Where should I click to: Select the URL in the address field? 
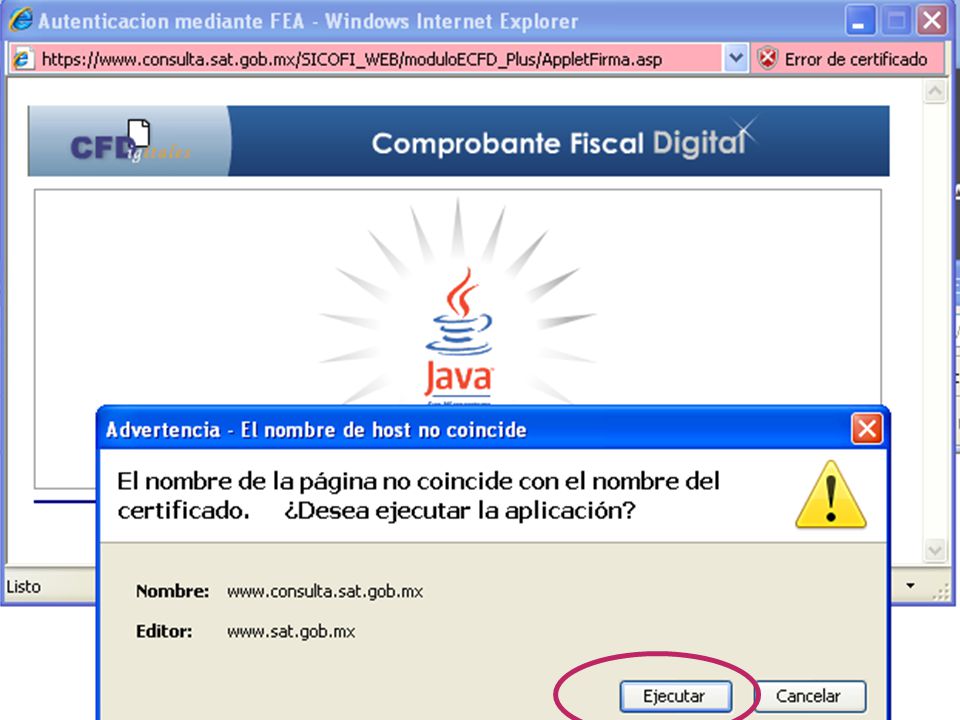coord(351,59)
